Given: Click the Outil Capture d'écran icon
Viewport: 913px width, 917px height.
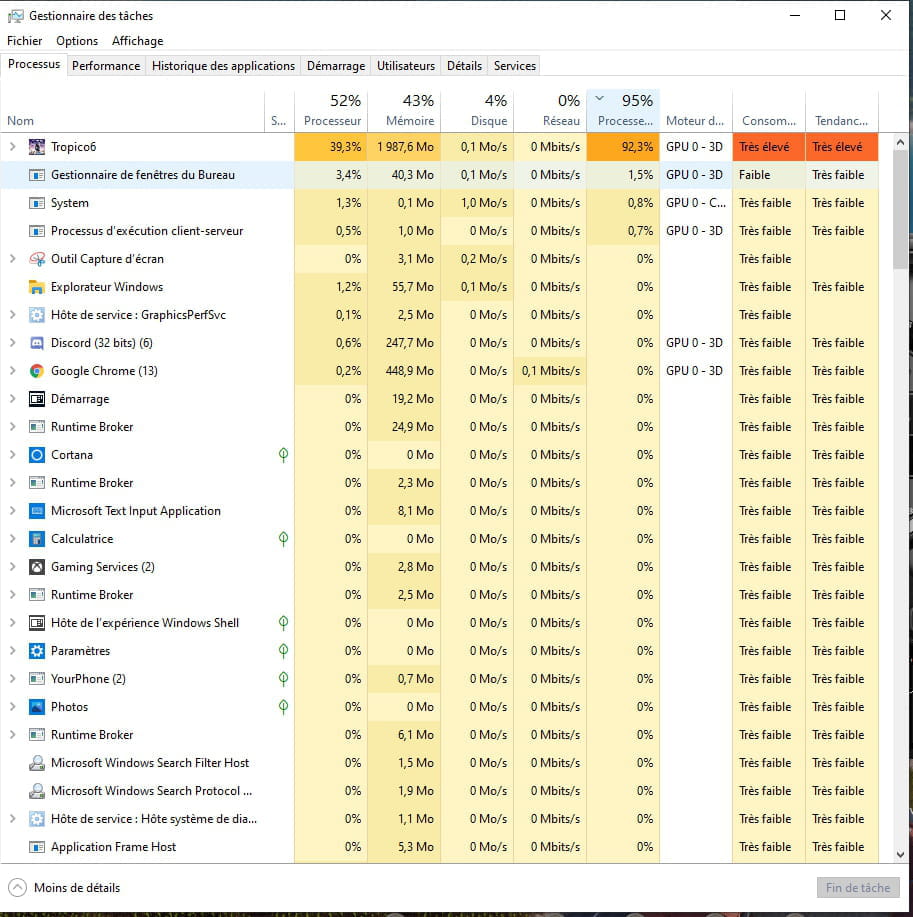Looking at the screenshot, I should pyautogui.click(x=37, y=259).
